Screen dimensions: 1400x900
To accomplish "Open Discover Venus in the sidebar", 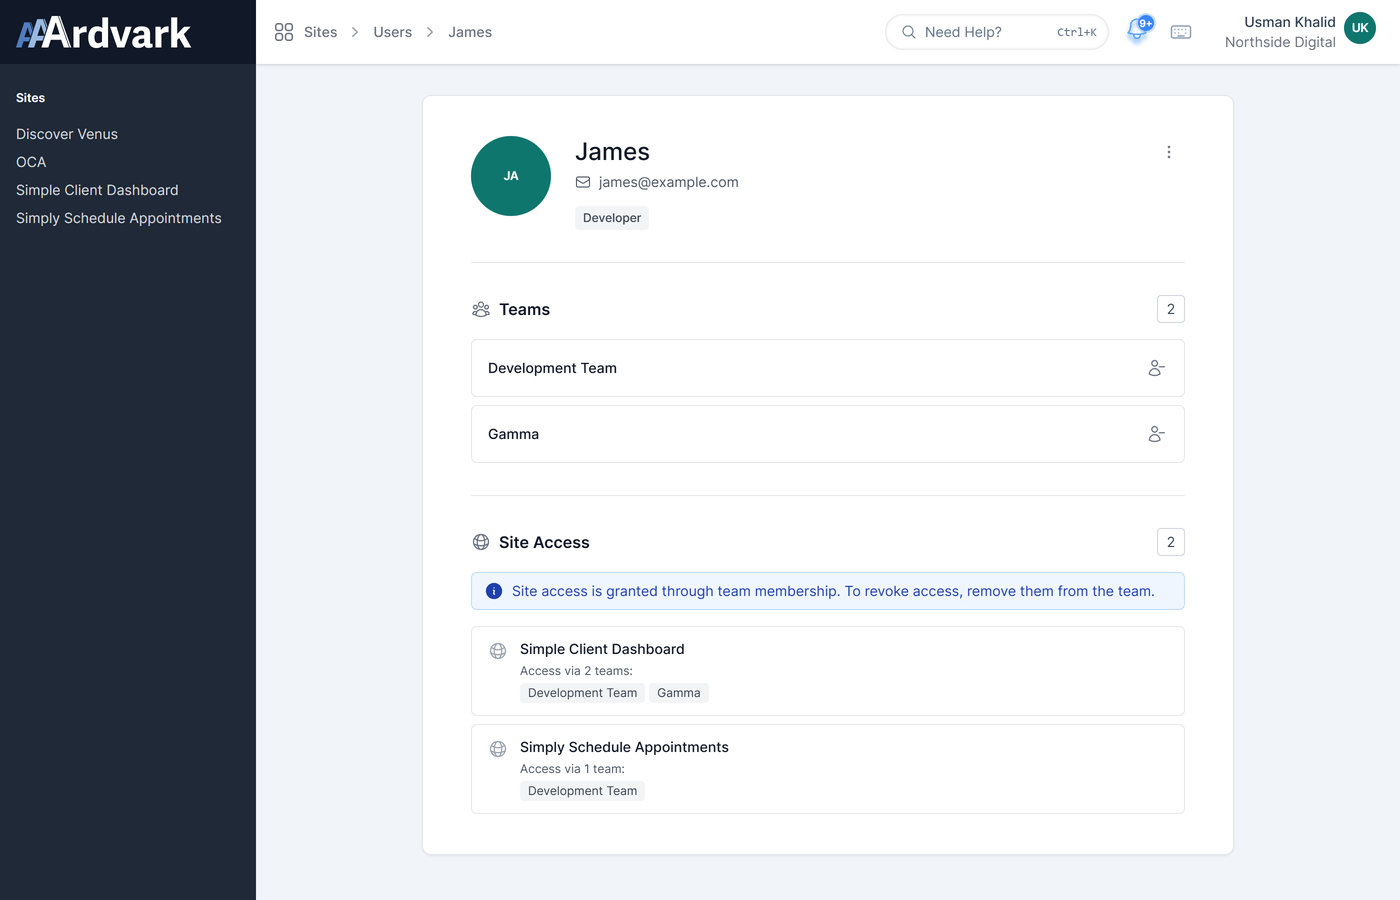I will tap(67, 134).
